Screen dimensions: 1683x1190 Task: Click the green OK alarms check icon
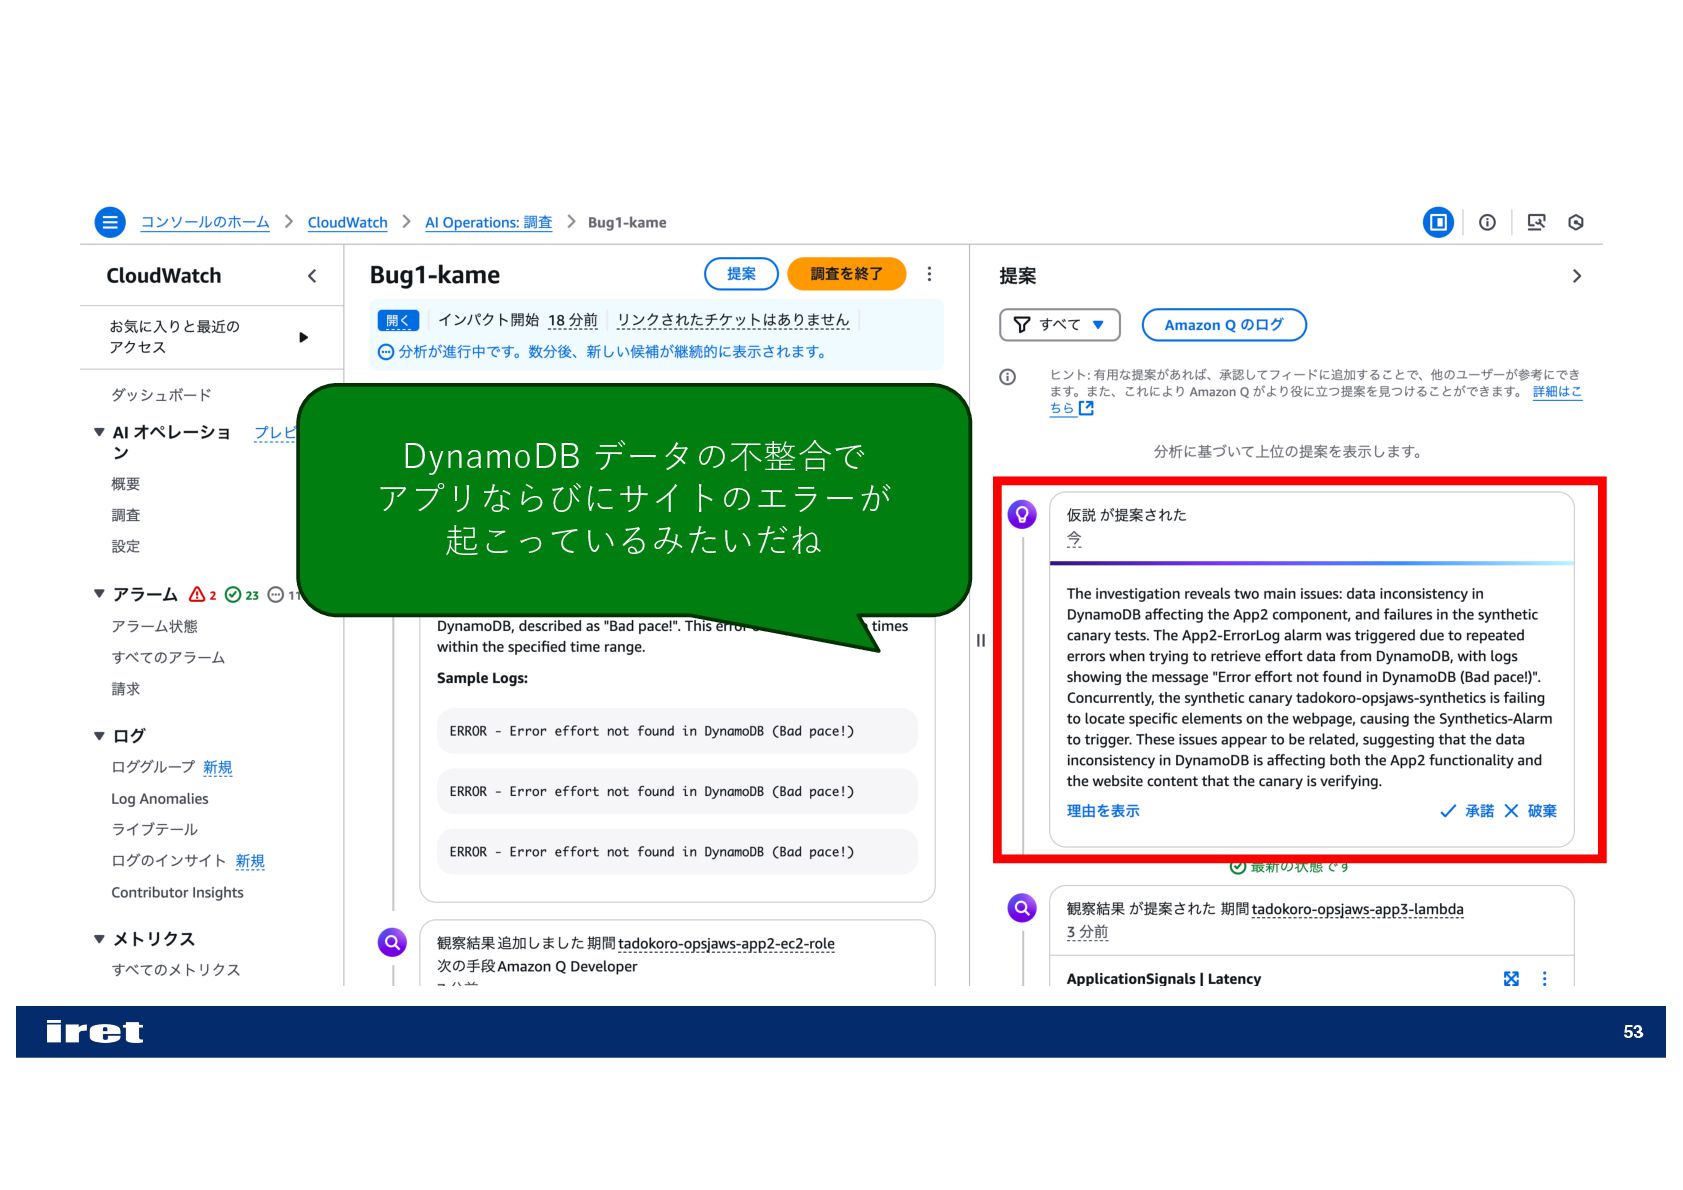pyautogui.click(x=233, y=594)
